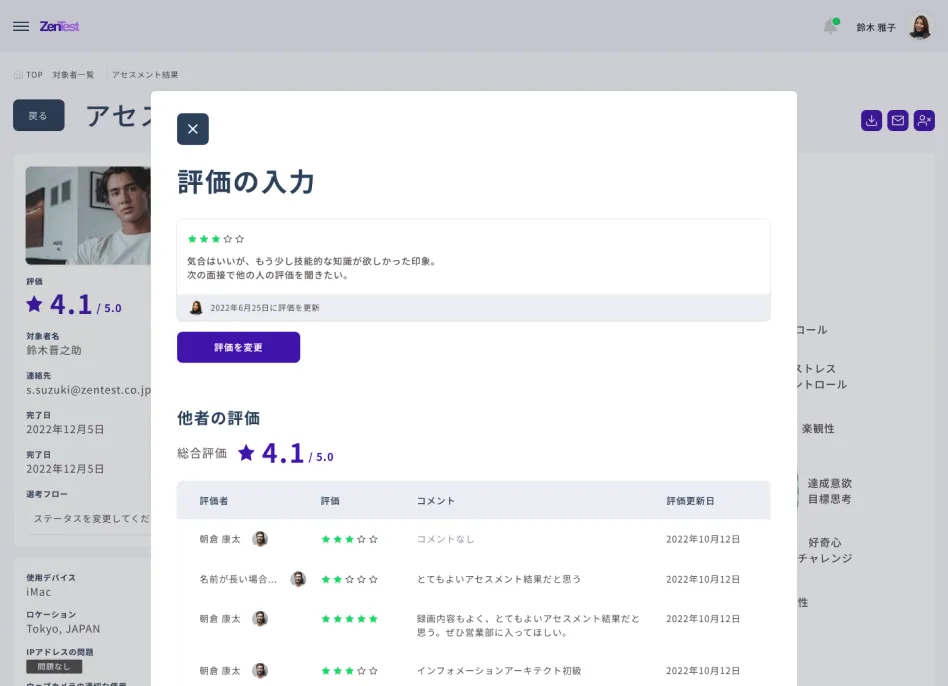
Task: Click the 戻る back button
Action: click(x=39, y=115)
